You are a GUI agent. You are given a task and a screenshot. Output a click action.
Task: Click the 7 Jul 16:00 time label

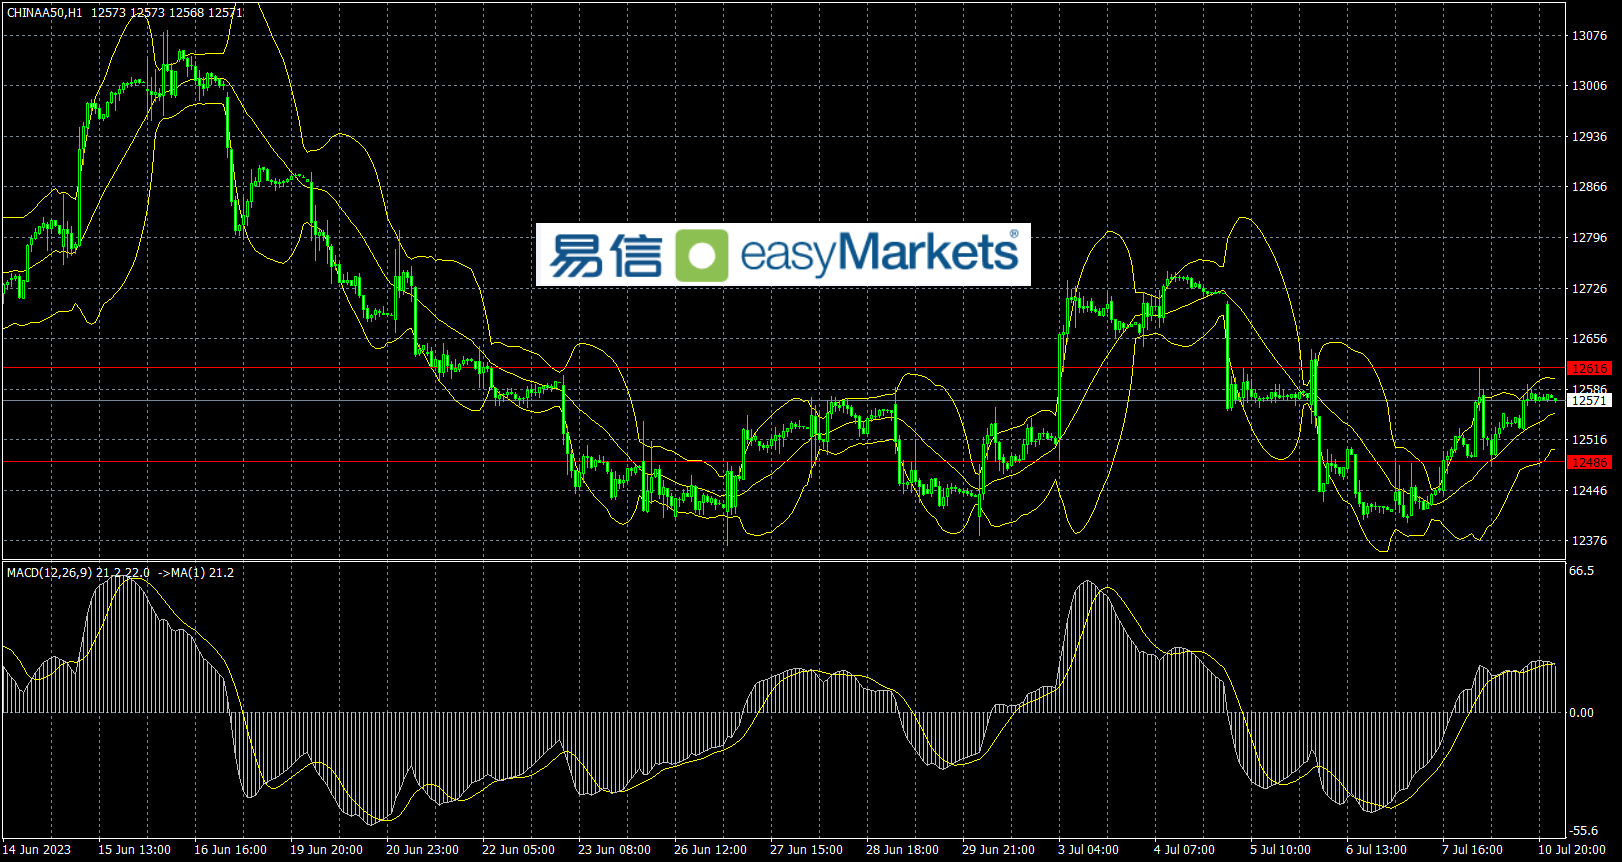(x=1472, y=850)
